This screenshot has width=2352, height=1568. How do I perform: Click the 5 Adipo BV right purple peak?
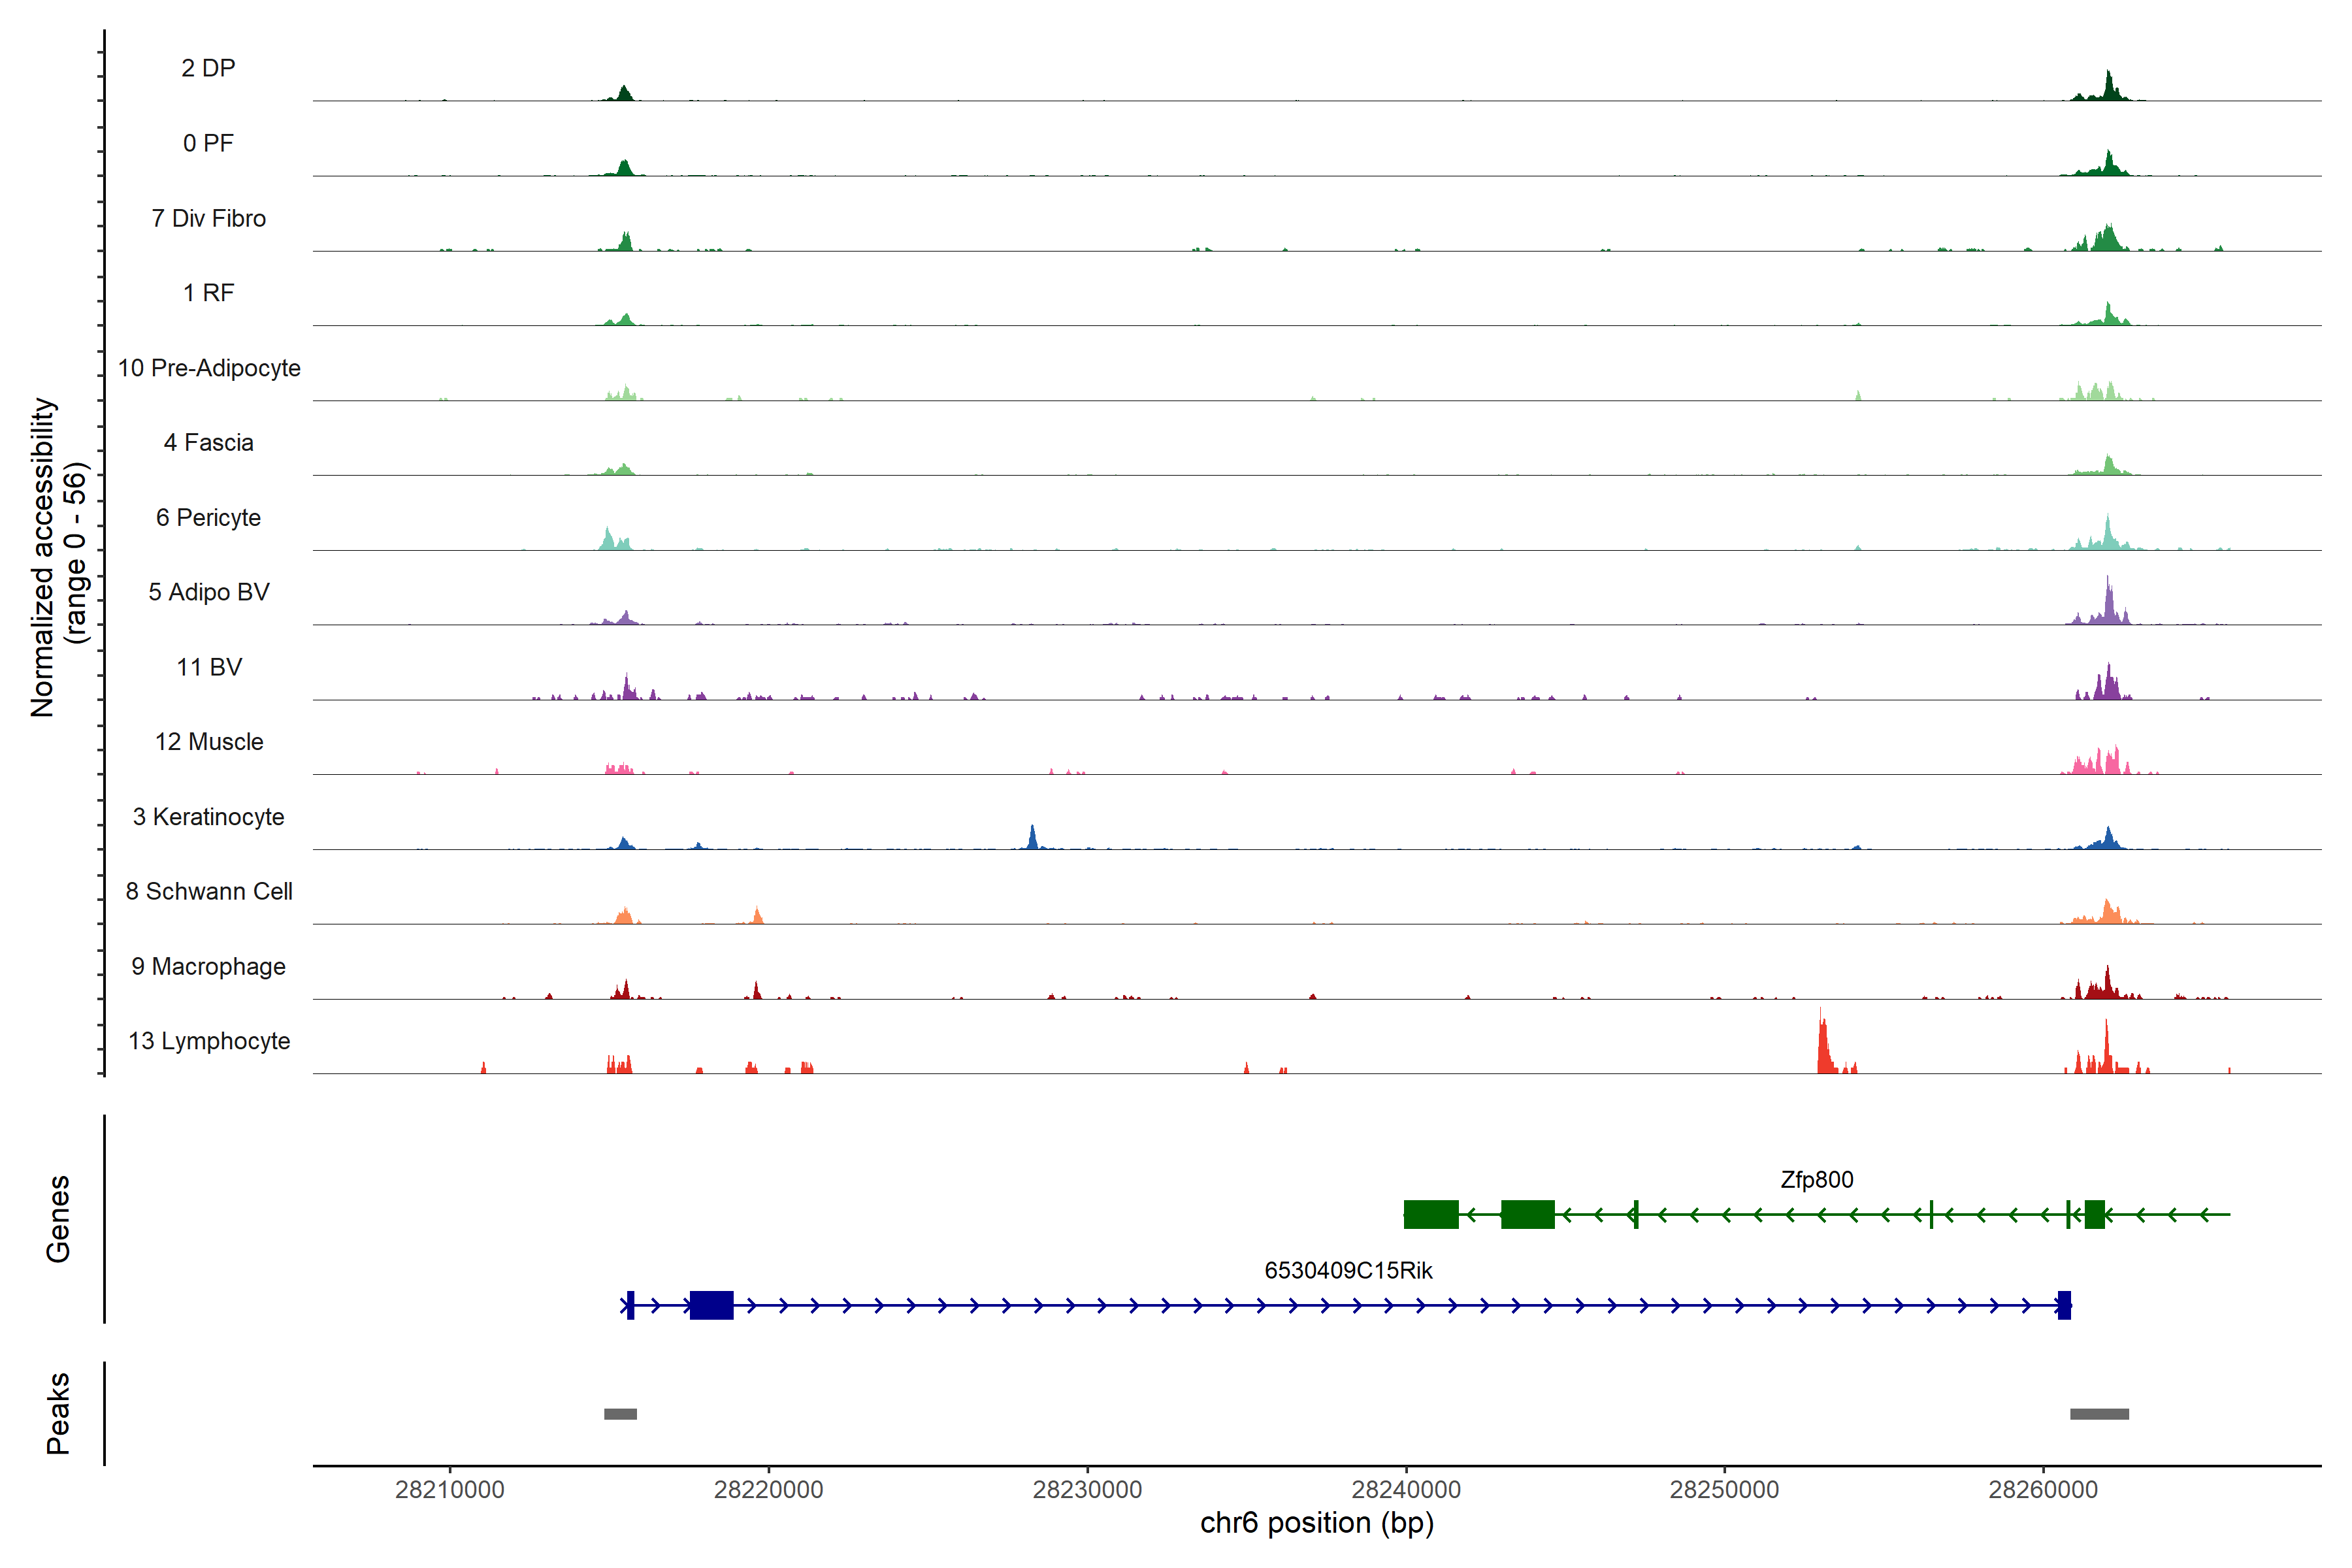pyautogui.click(x=2108, y=604)
